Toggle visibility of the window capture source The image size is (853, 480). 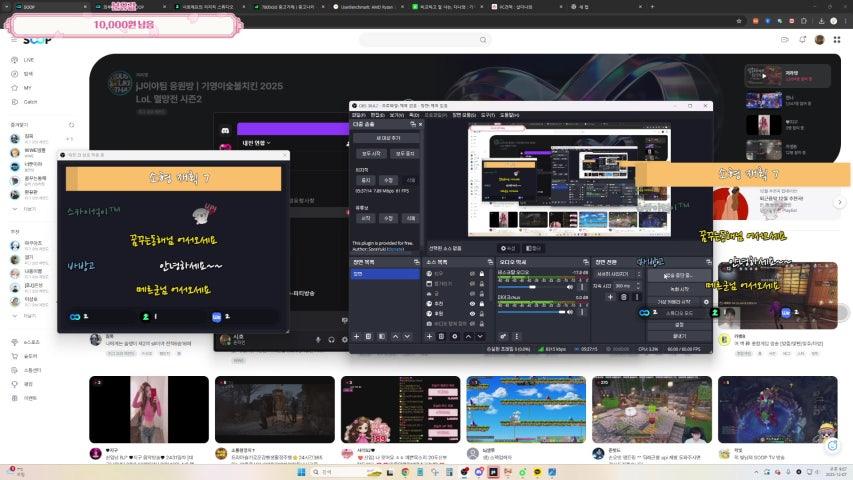[x=473, y=284]
